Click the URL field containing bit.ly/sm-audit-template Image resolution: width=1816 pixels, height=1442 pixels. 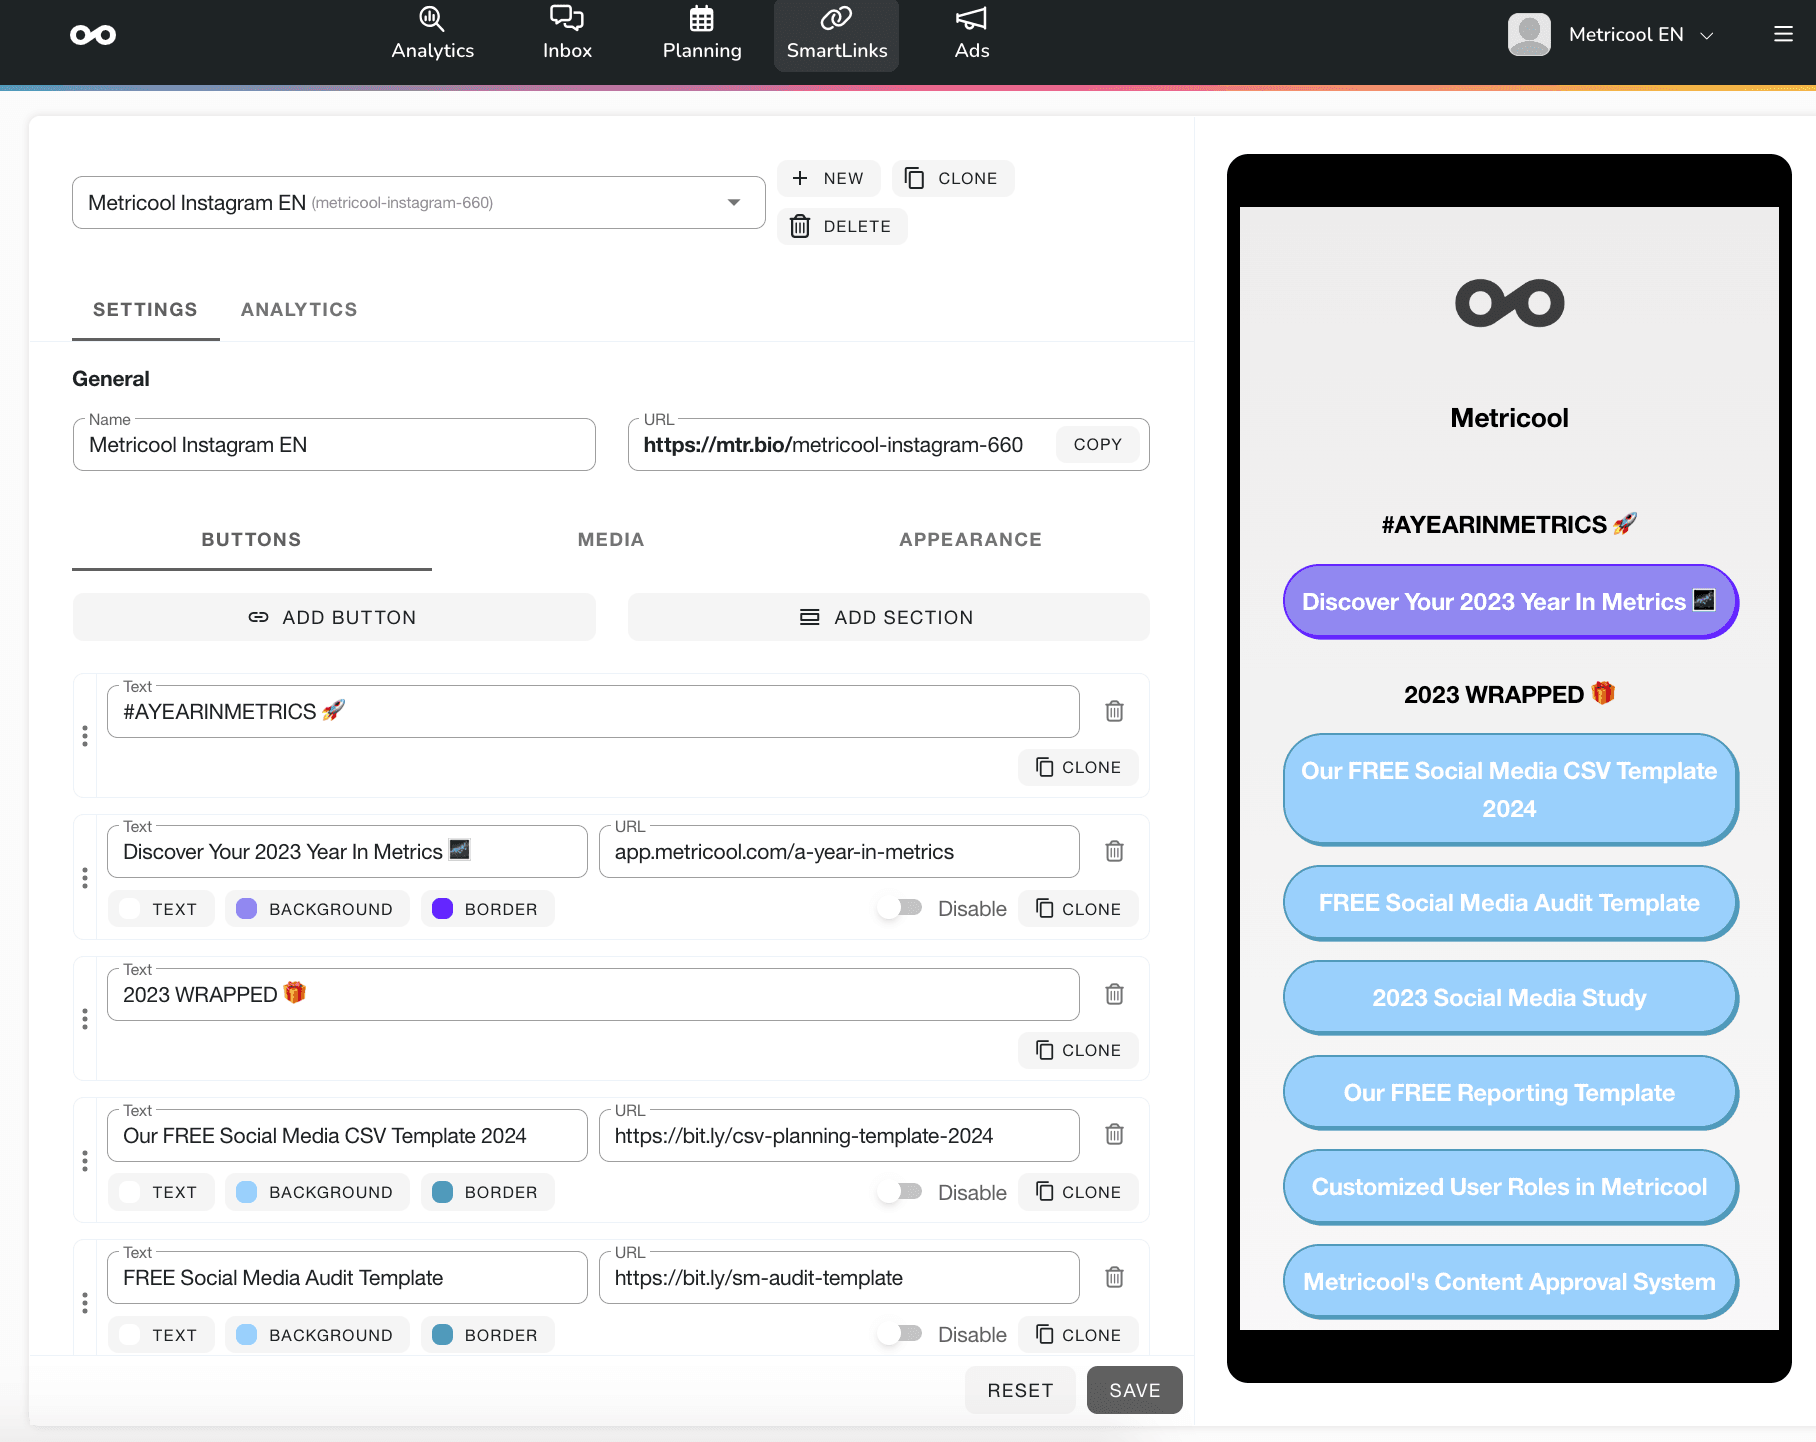(839, 1277)
